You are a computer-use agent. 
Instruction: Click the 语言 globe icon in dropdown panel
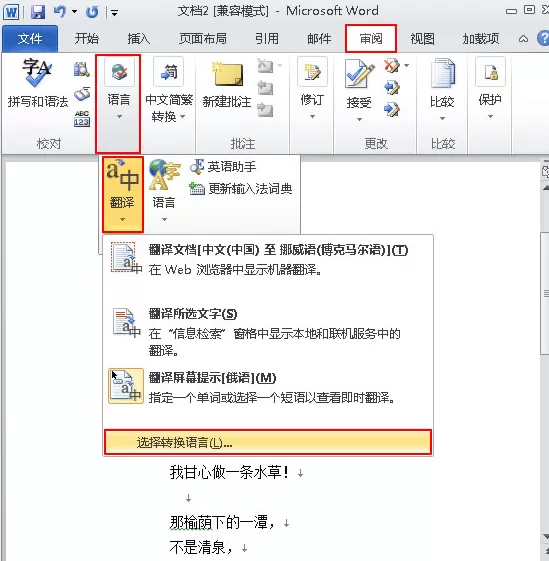click(x=164, y=175)
